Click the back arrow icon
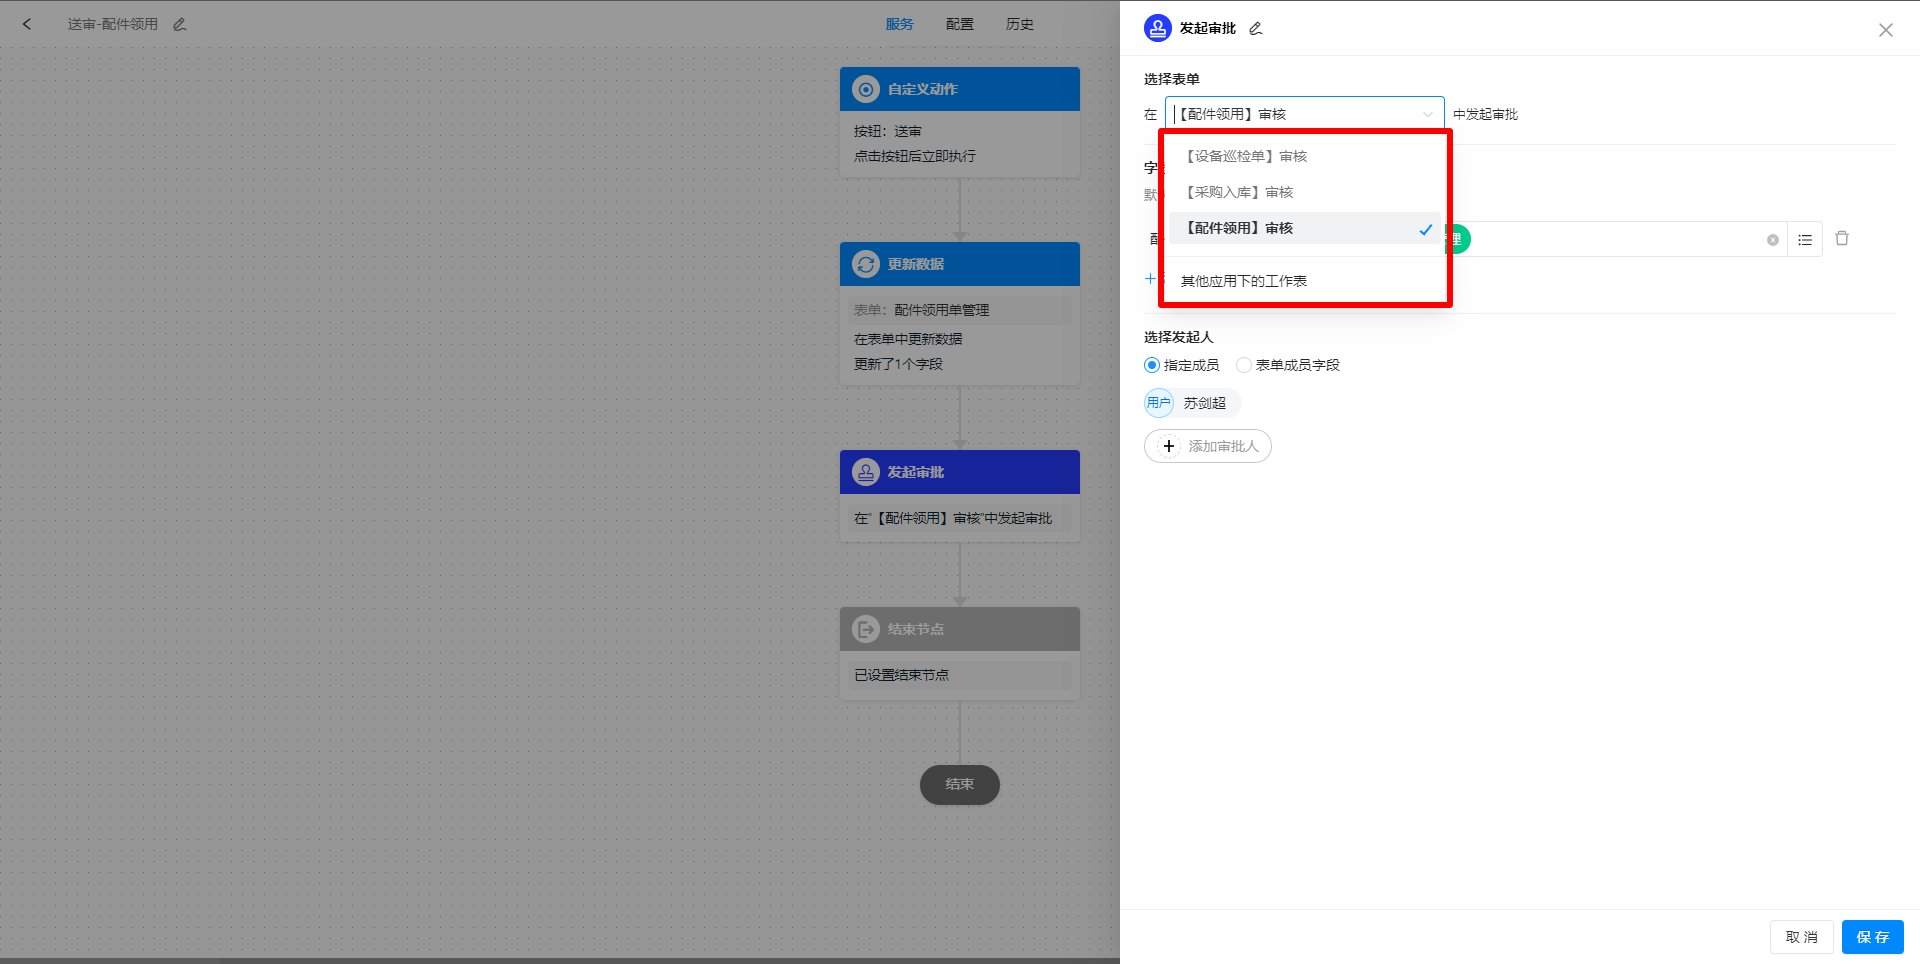The height and width of the screenshot is (964, 1920). 27,24
